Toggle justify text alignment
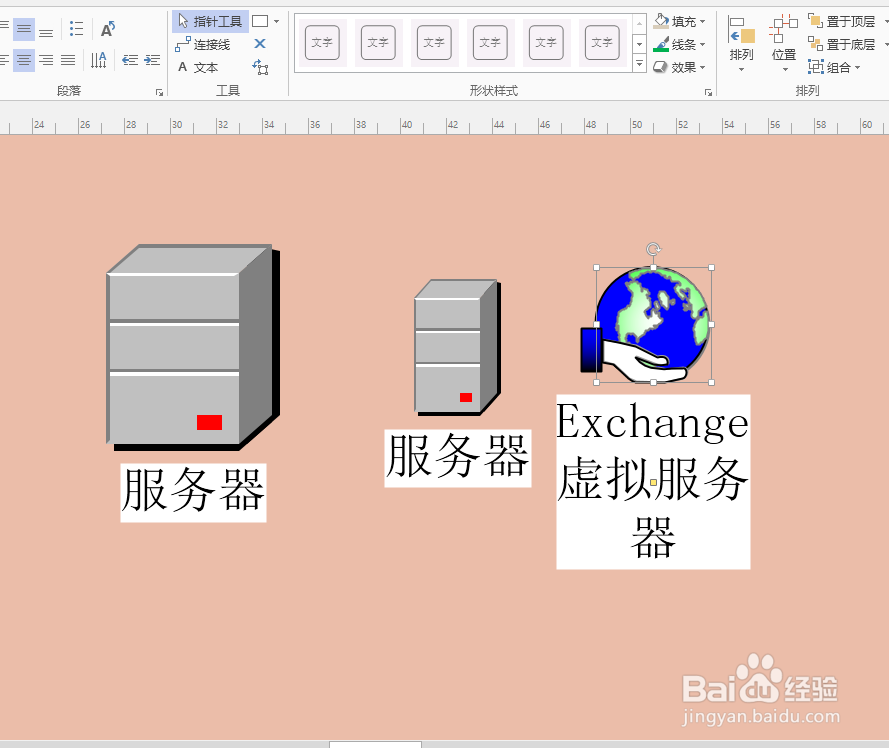The image size is (889, 748). coord(68,60)
